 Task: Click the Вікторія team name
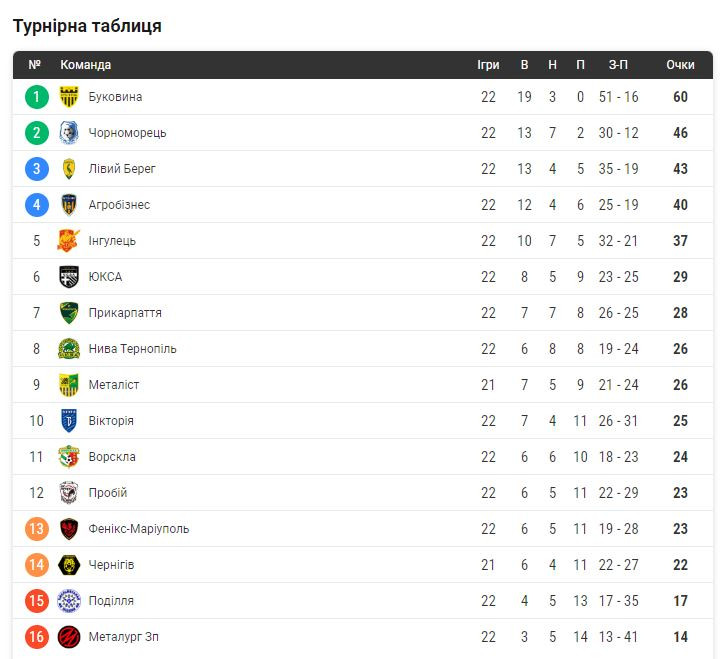[x=111, y=421]
